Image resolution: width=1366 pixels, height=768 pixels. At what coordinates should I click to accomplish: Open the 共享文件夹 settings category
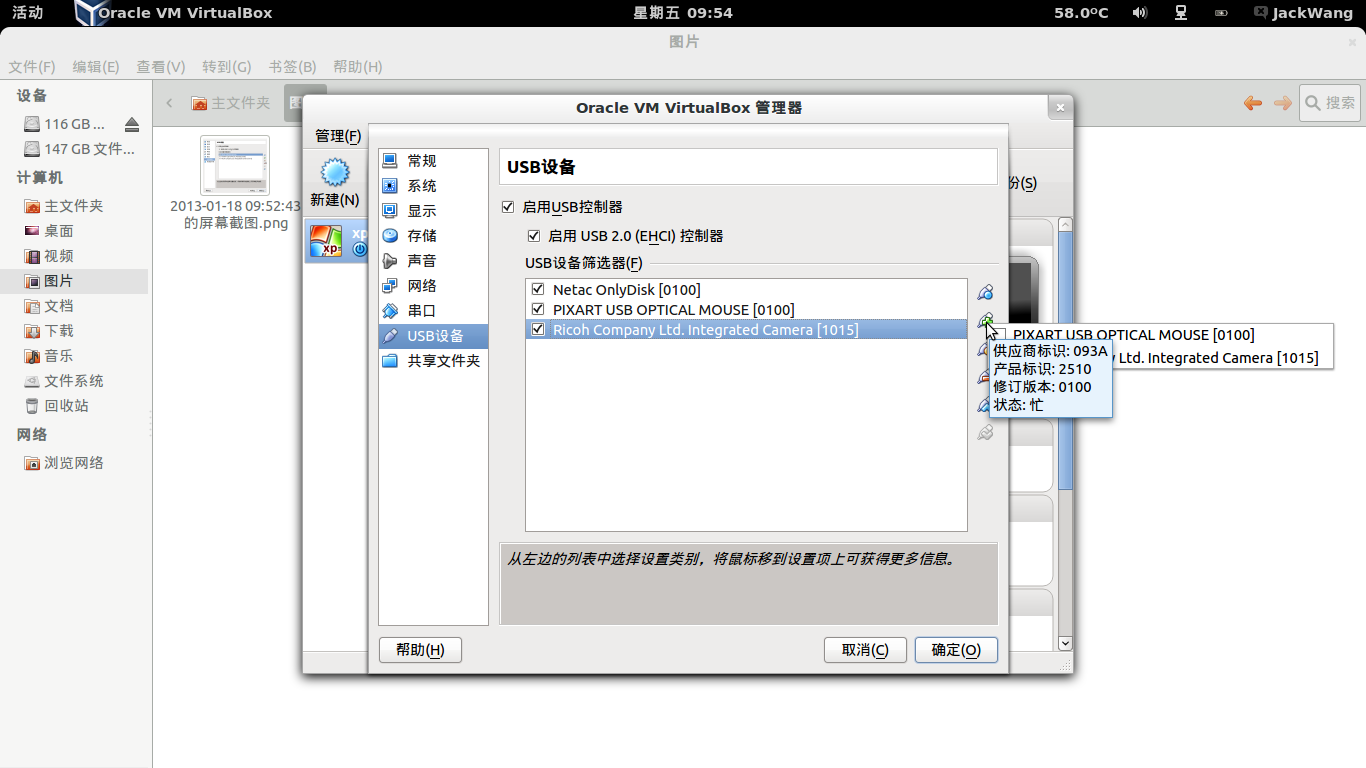pos(433,361)
